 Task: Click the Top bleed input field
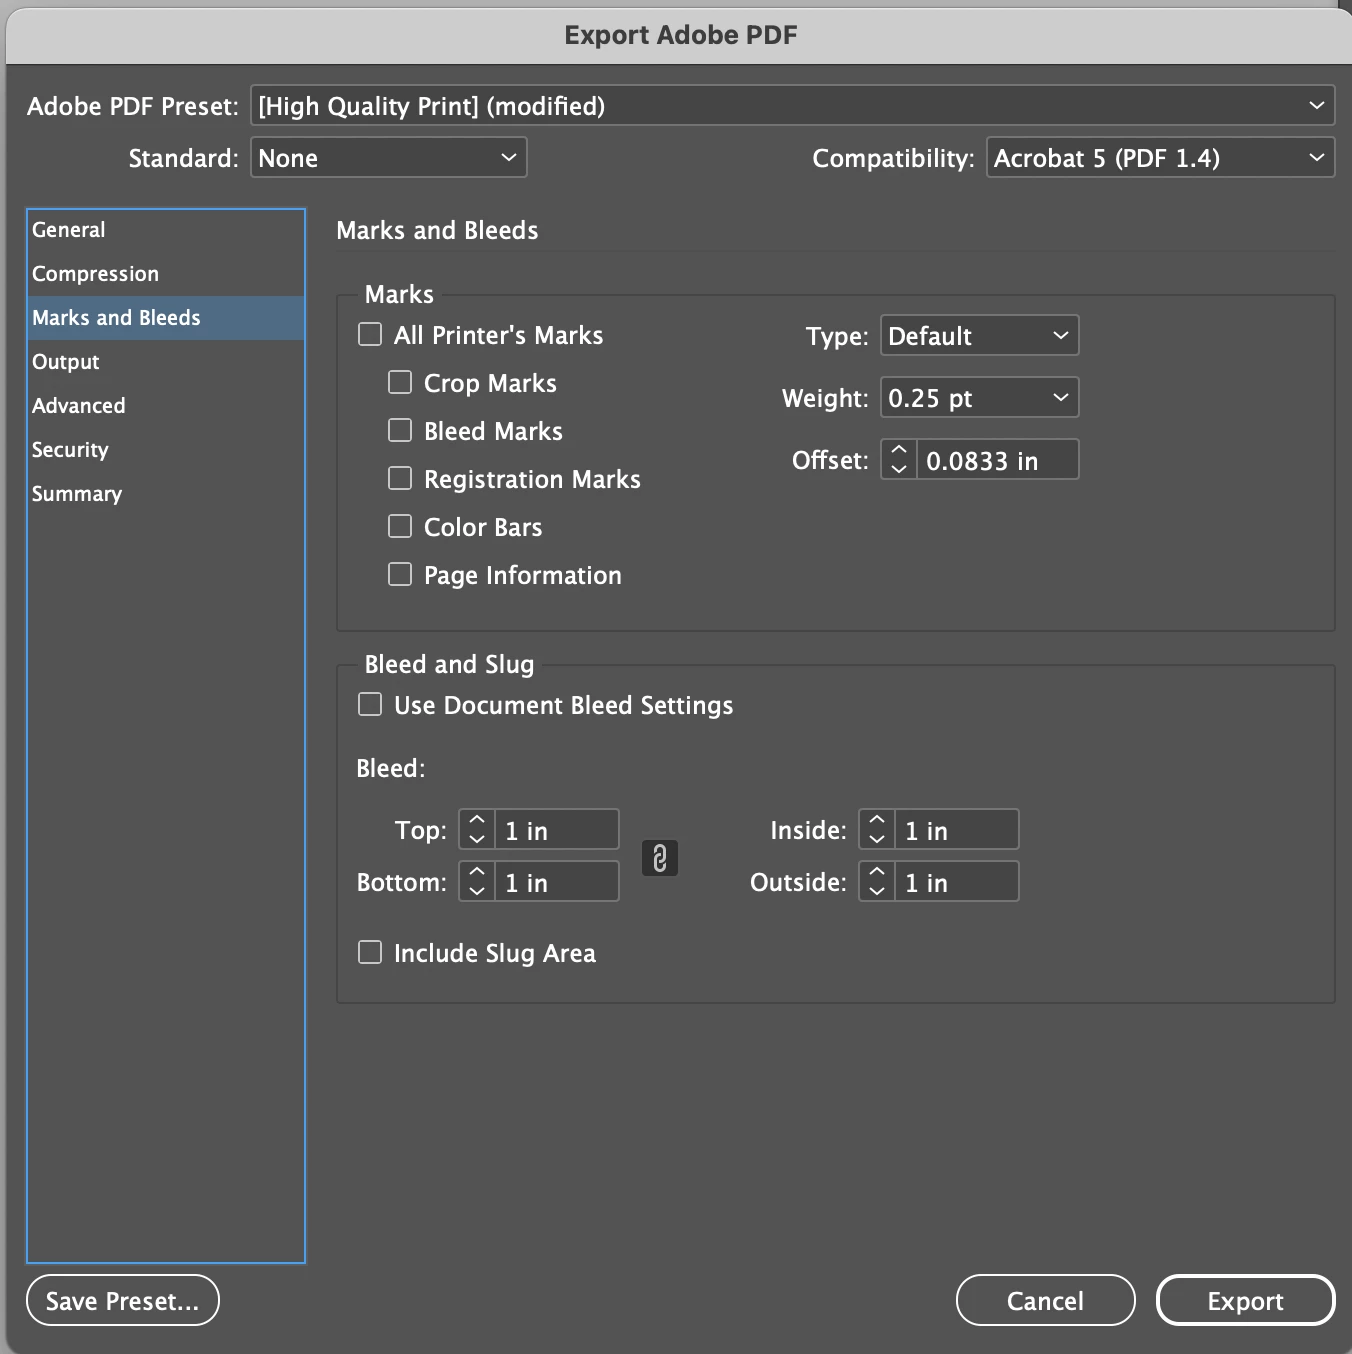tap(556, 830)
